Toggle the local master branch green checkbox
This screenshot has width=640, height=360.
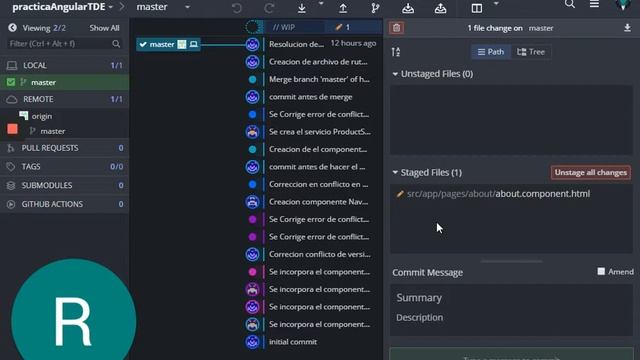(11, 82)
